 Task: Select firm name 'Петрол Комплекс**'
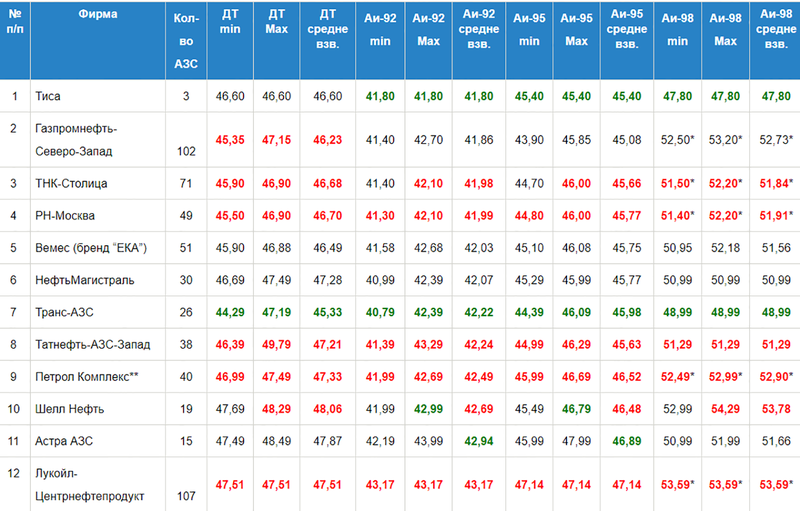(87, 376)
